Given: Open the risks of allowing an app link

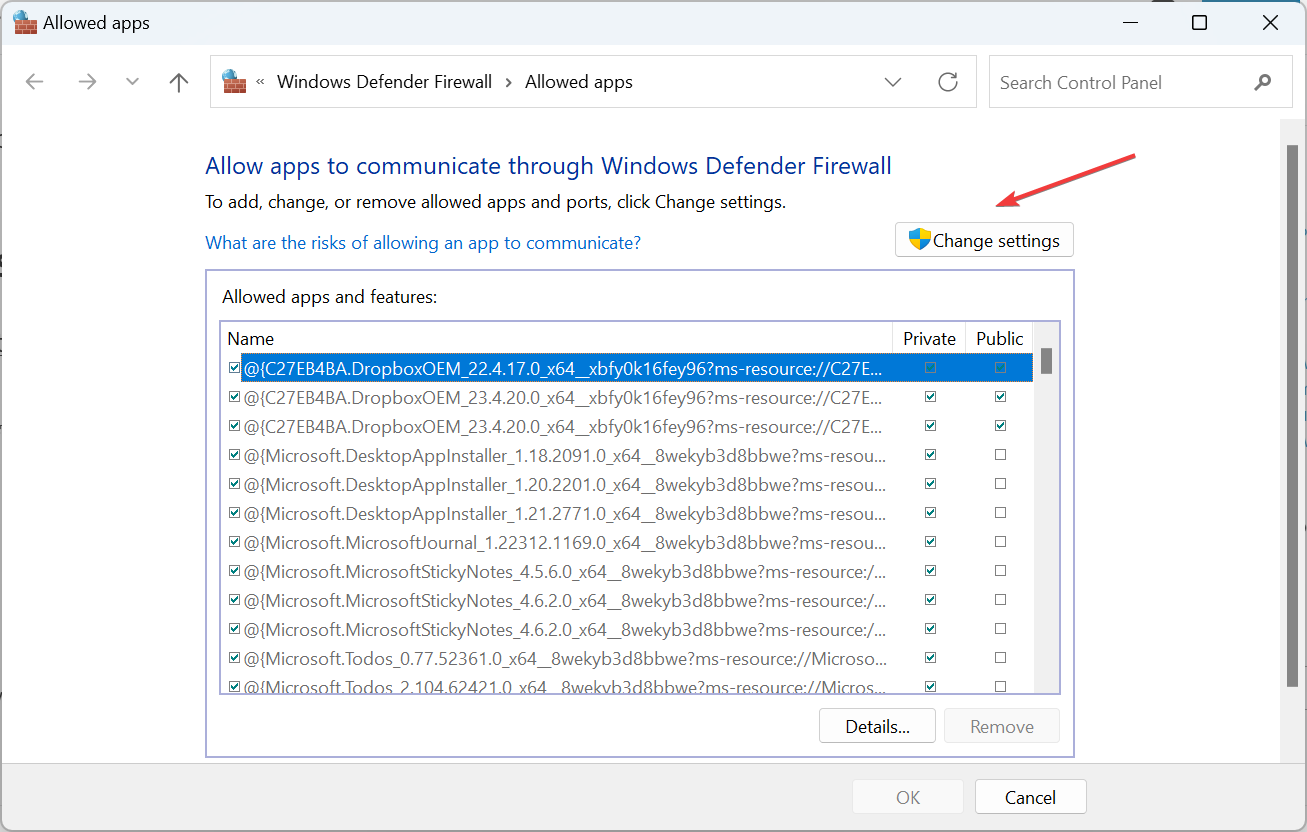Looking at the screenshot, I should [423, 243].
